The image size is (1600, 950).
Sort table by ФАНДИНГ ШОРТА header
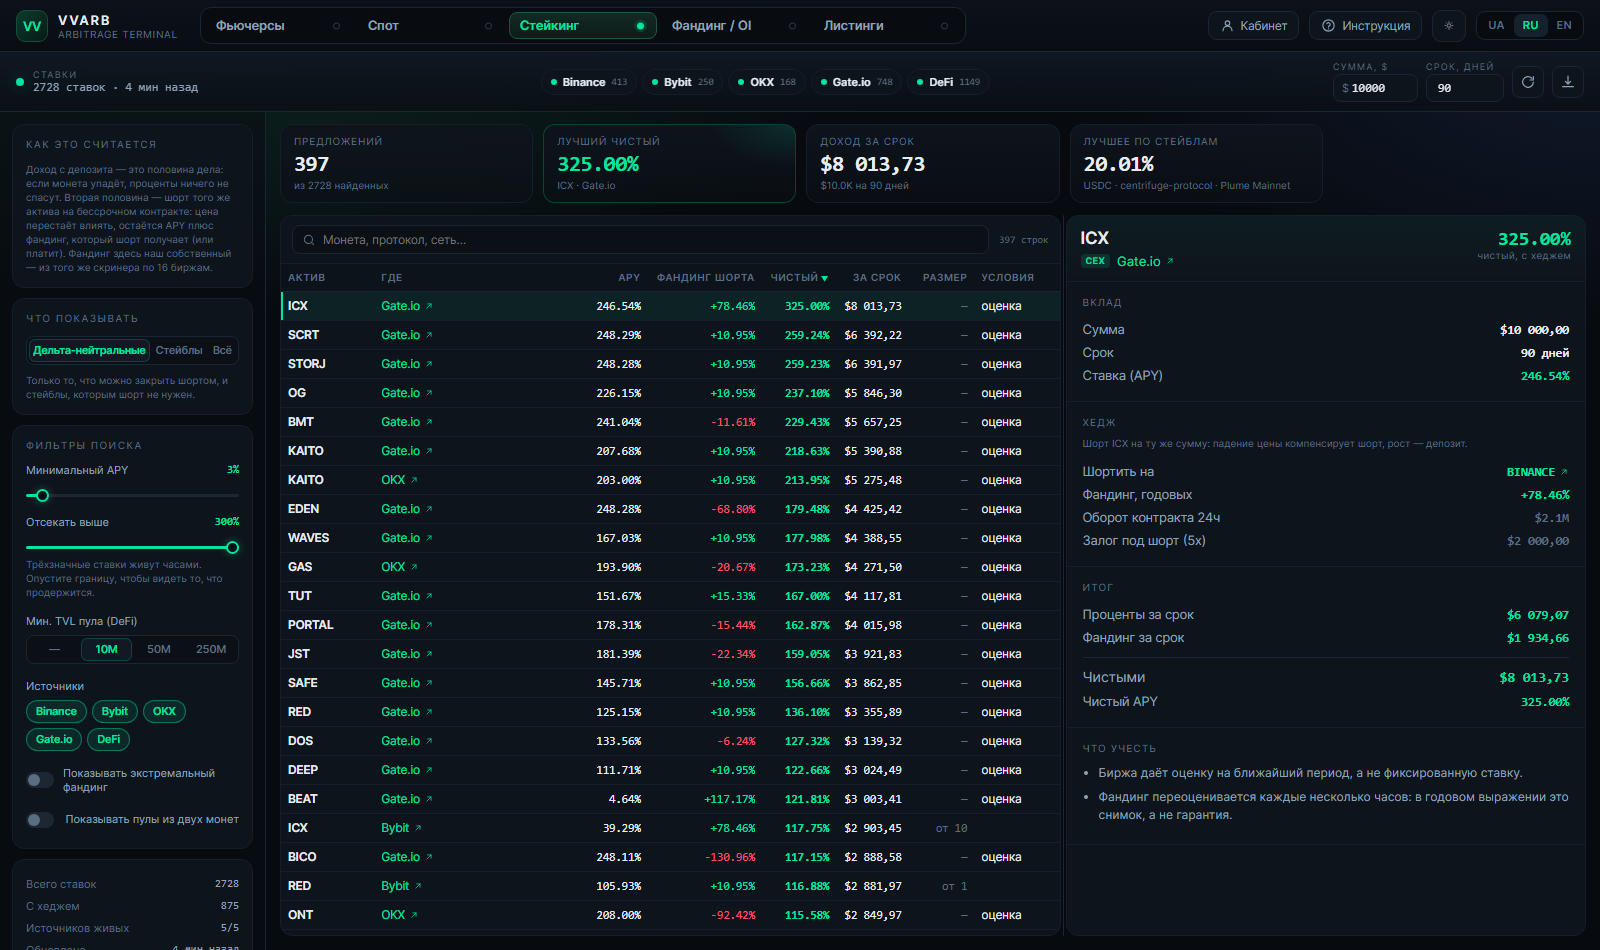pos(705,278)
